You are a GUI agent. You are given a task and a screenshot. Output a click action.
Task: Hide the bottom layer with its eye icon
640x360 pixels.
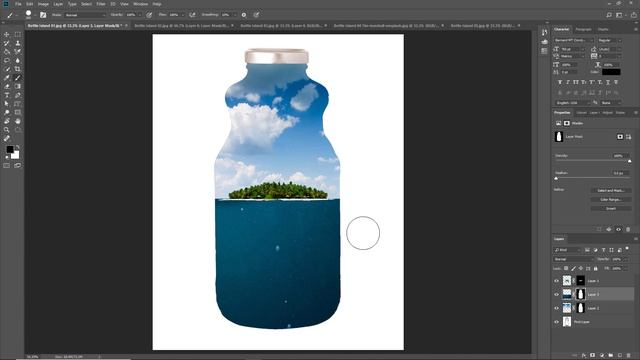556,322
